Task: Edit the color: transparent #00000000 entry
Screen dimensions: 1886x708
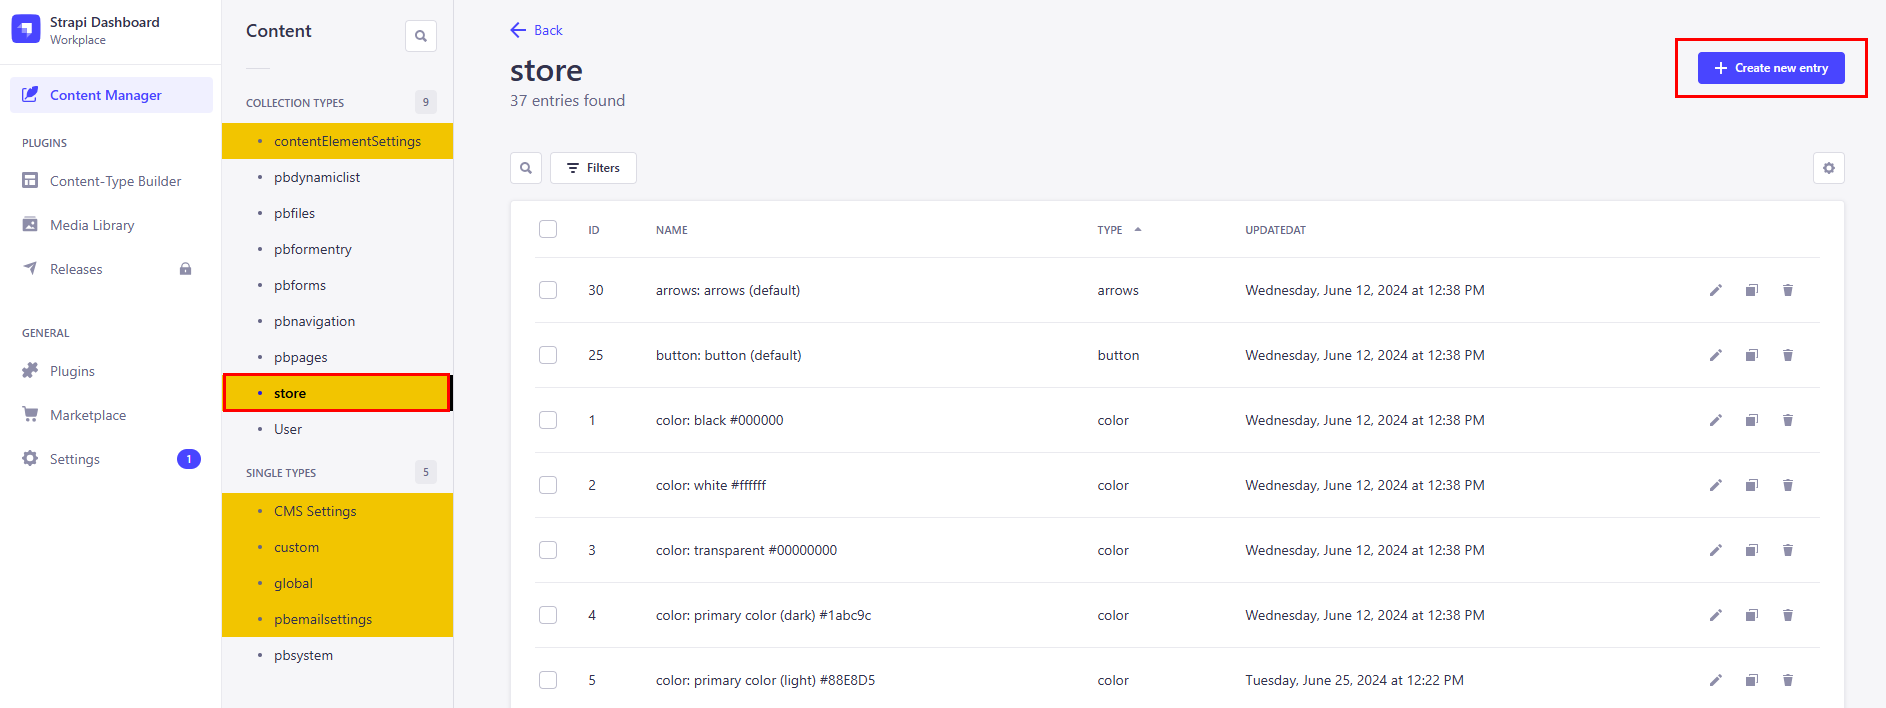Action: (1716, 550)
